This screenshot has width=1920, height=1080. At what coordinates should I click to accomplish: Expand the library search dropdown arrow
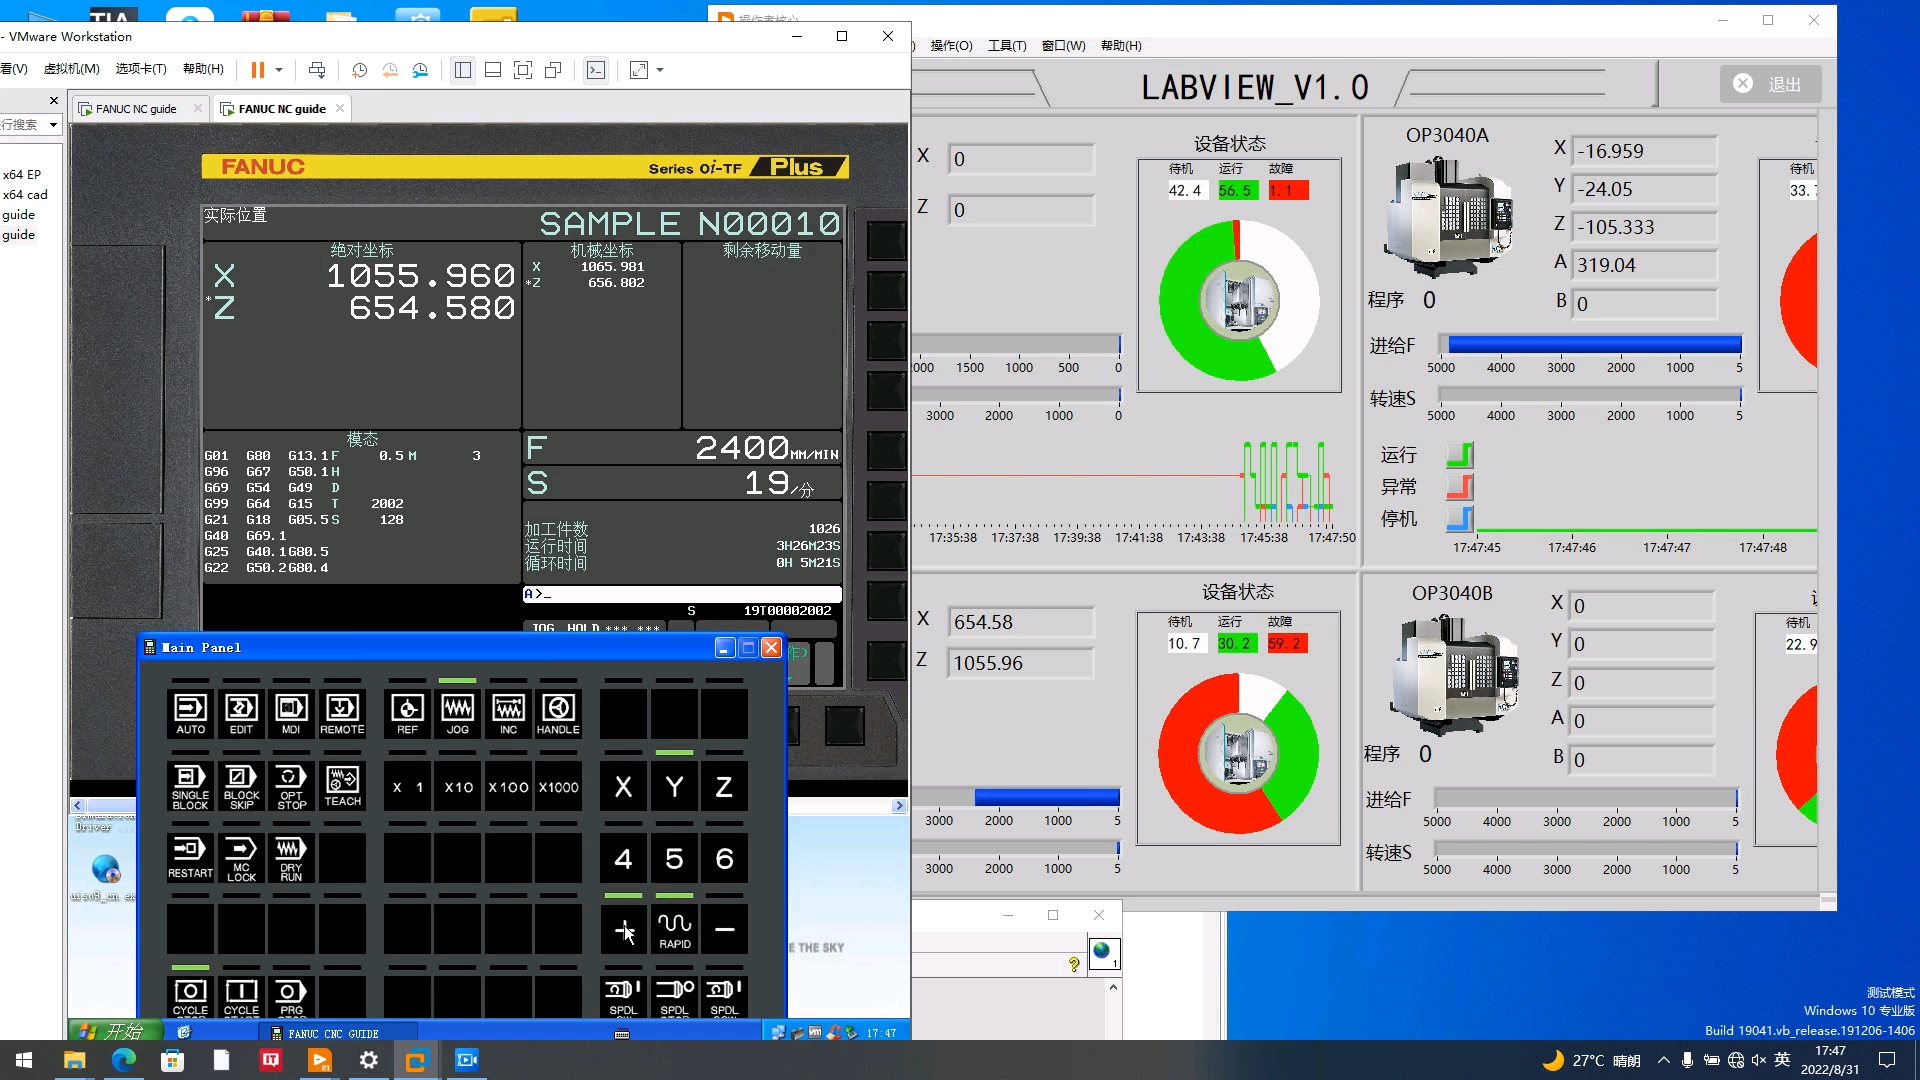pyautogui.click(x=53, y=125)
